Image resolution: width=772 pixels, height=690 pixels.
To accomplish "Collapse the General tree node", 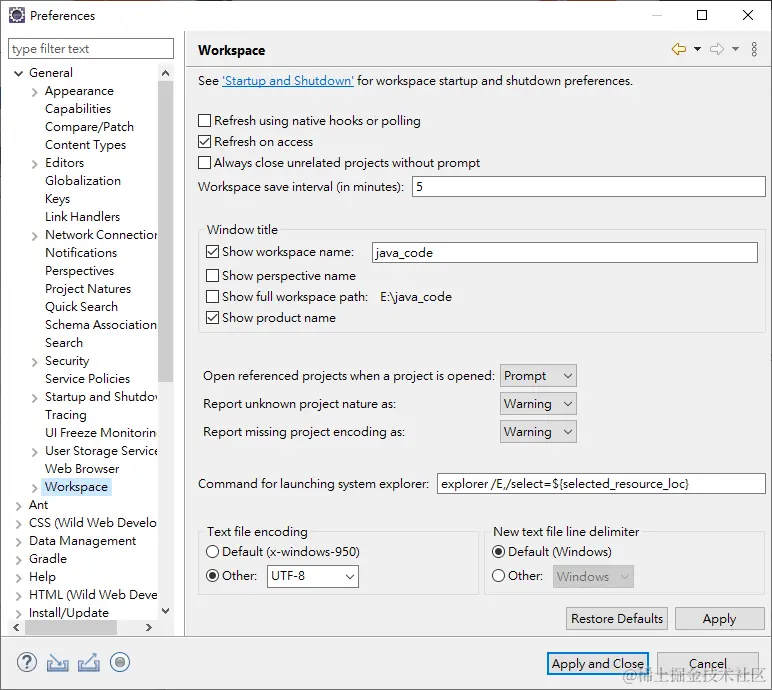I will pos(19,73).
